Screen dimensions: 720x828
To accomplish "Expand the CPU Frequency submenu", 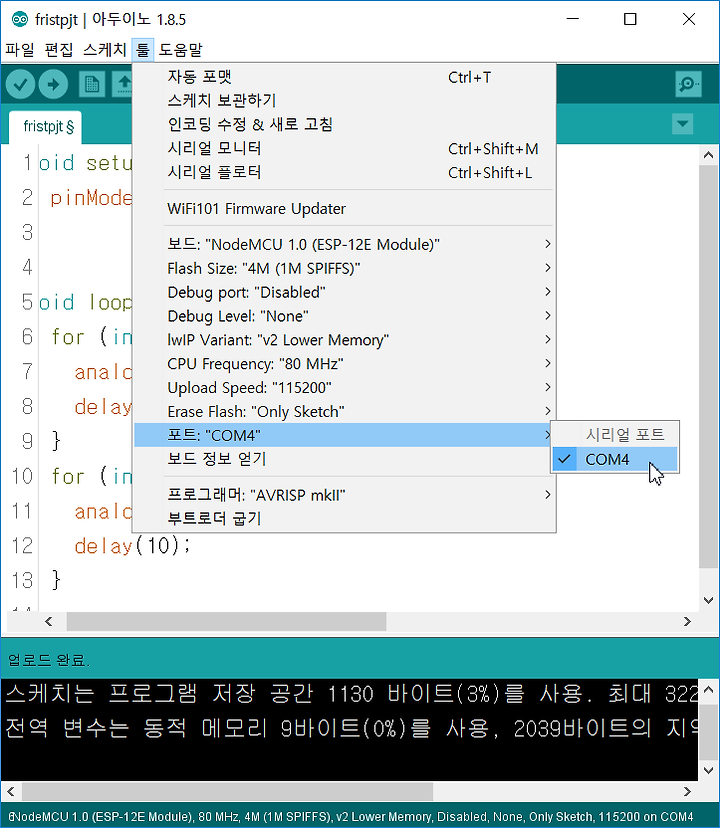I will (344, 363).
